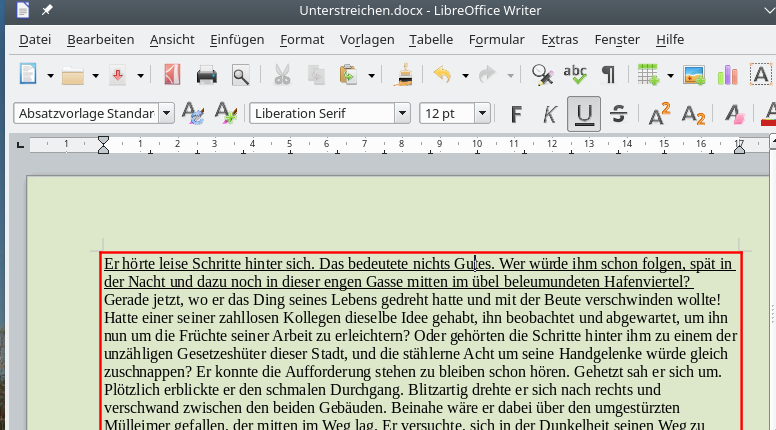Open the table size dropdown arrow
Viewport: 776px width, 430px height.
pos(670,76)
